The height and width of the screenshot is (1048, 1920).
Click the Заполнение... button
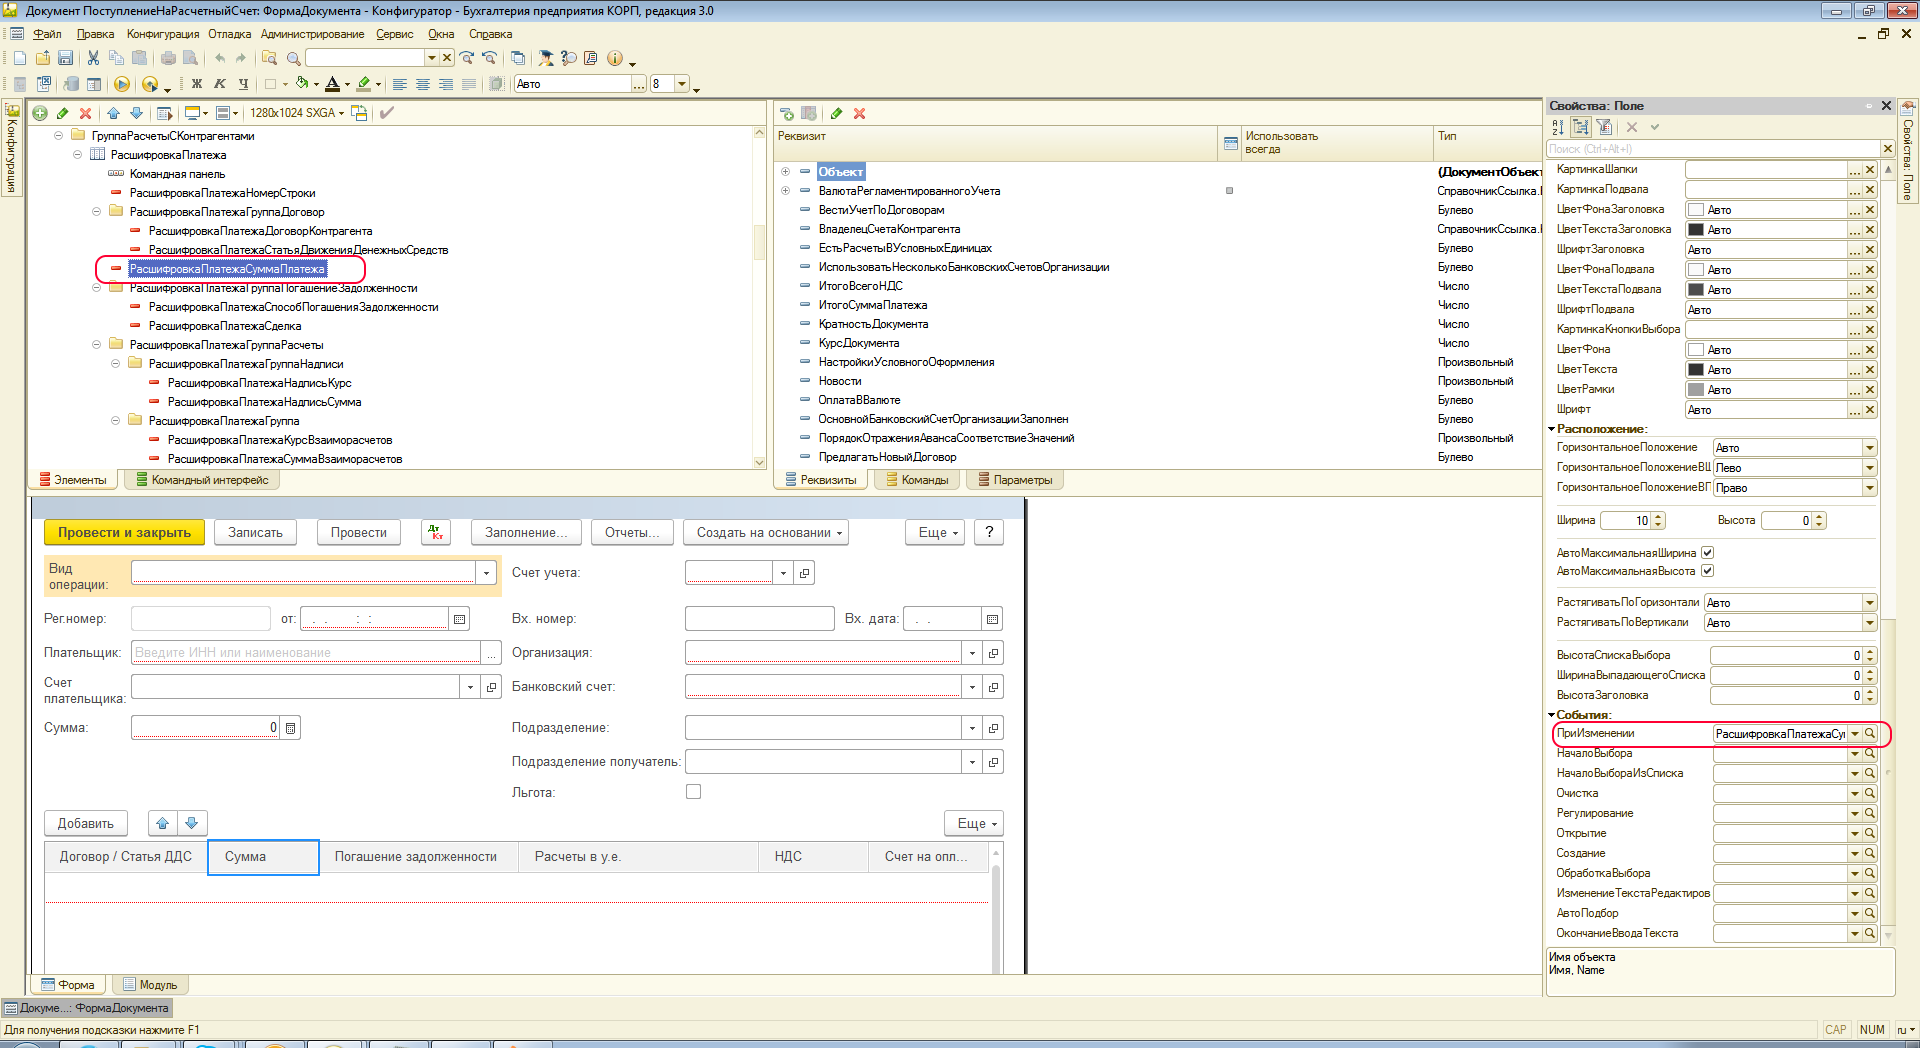[526, 532]
